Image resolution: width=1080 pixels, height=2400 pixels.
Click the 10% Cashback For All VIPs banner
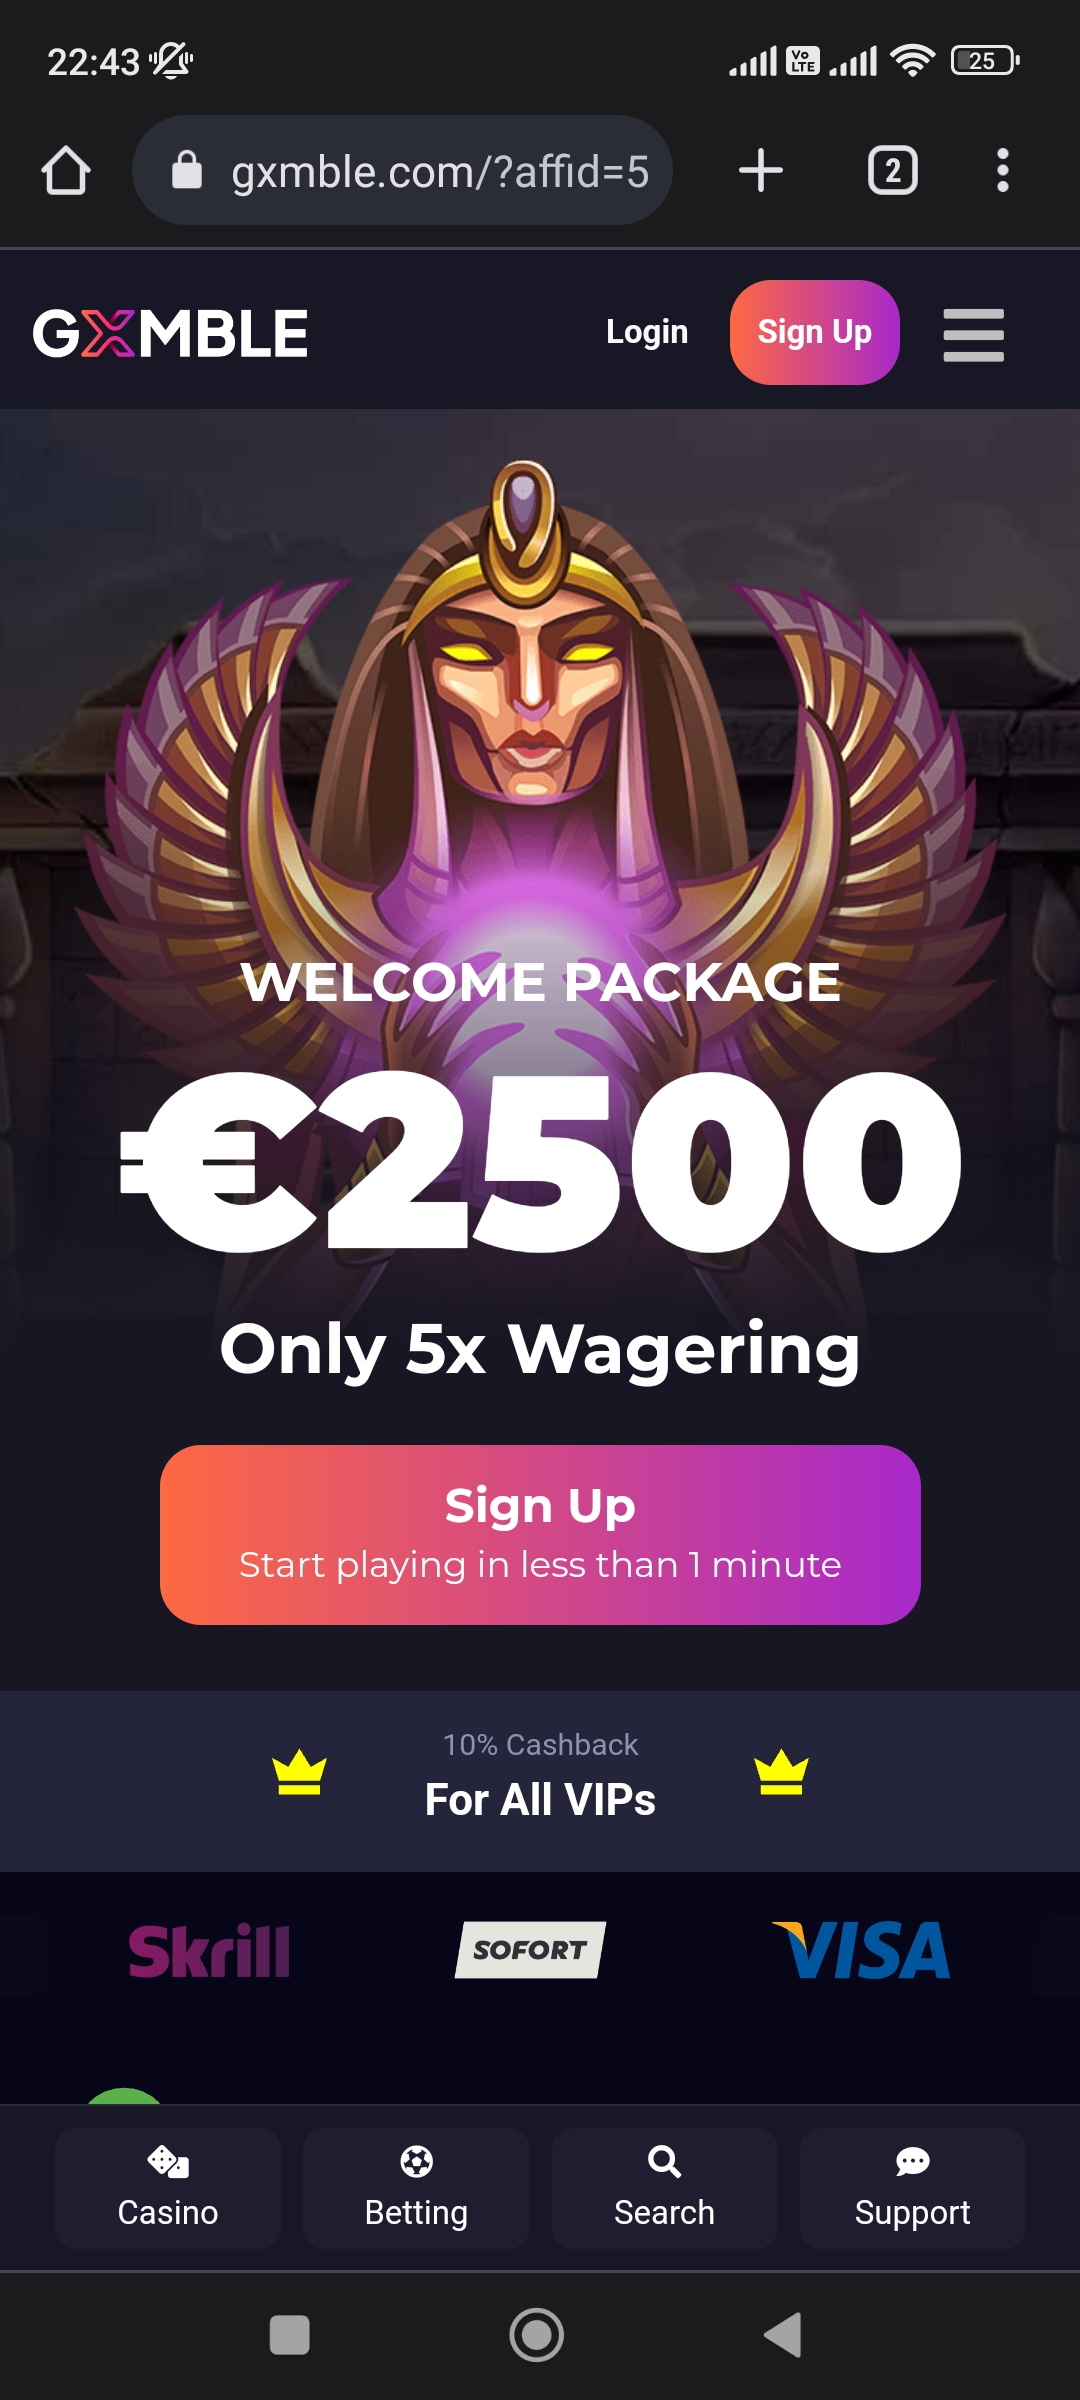point(540,1781)
